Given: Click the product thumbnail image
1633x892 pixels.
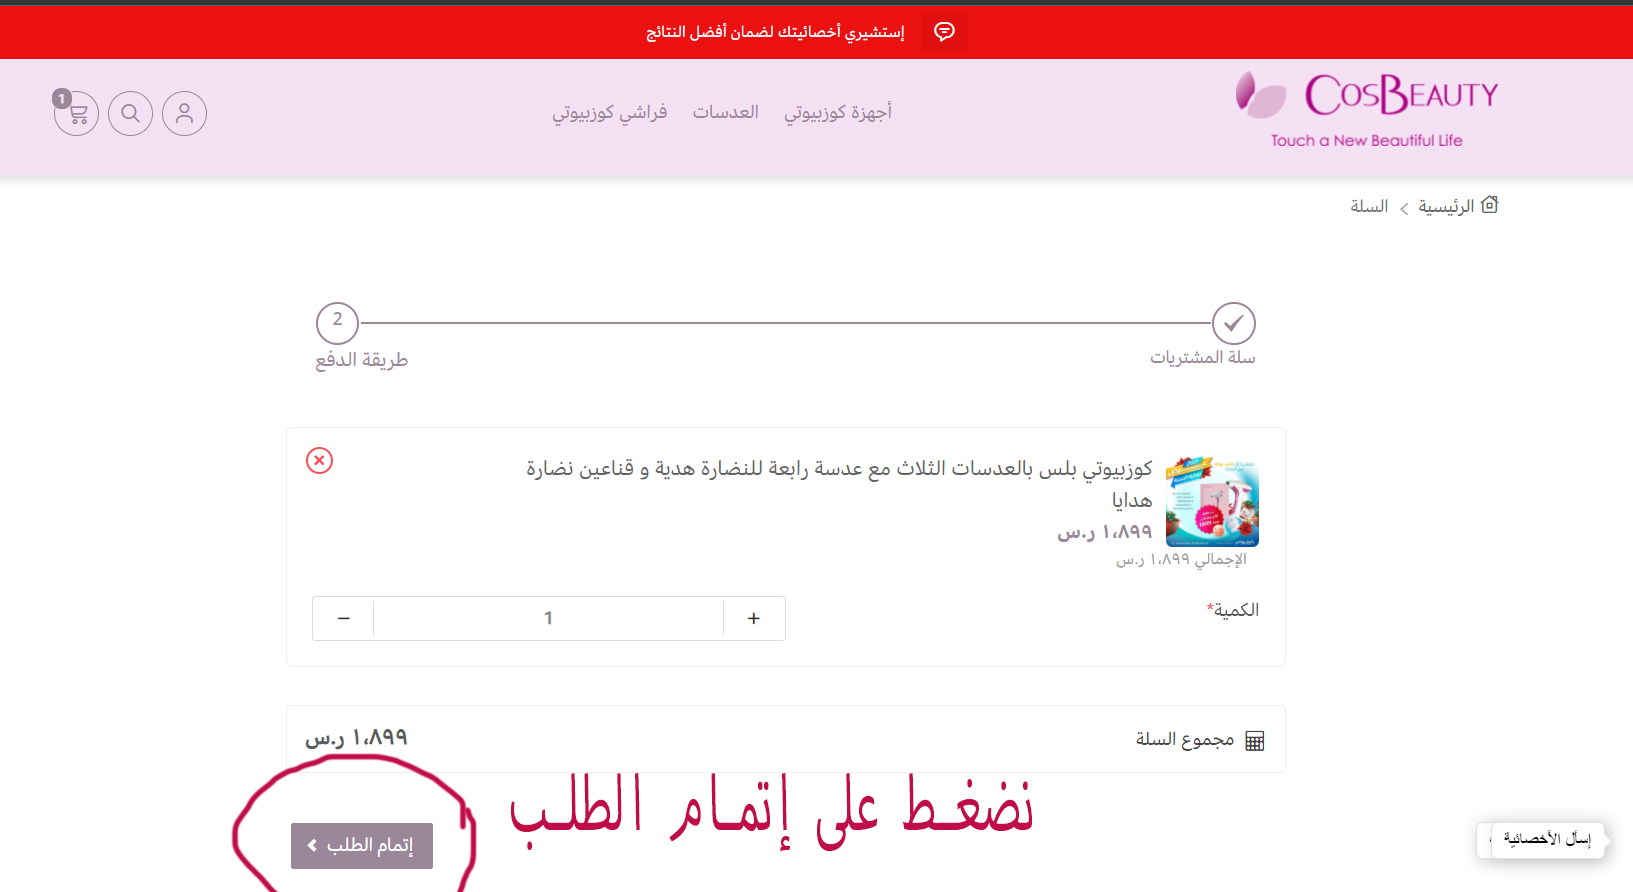Looking at the screenshot, I should click(1212, 503).
